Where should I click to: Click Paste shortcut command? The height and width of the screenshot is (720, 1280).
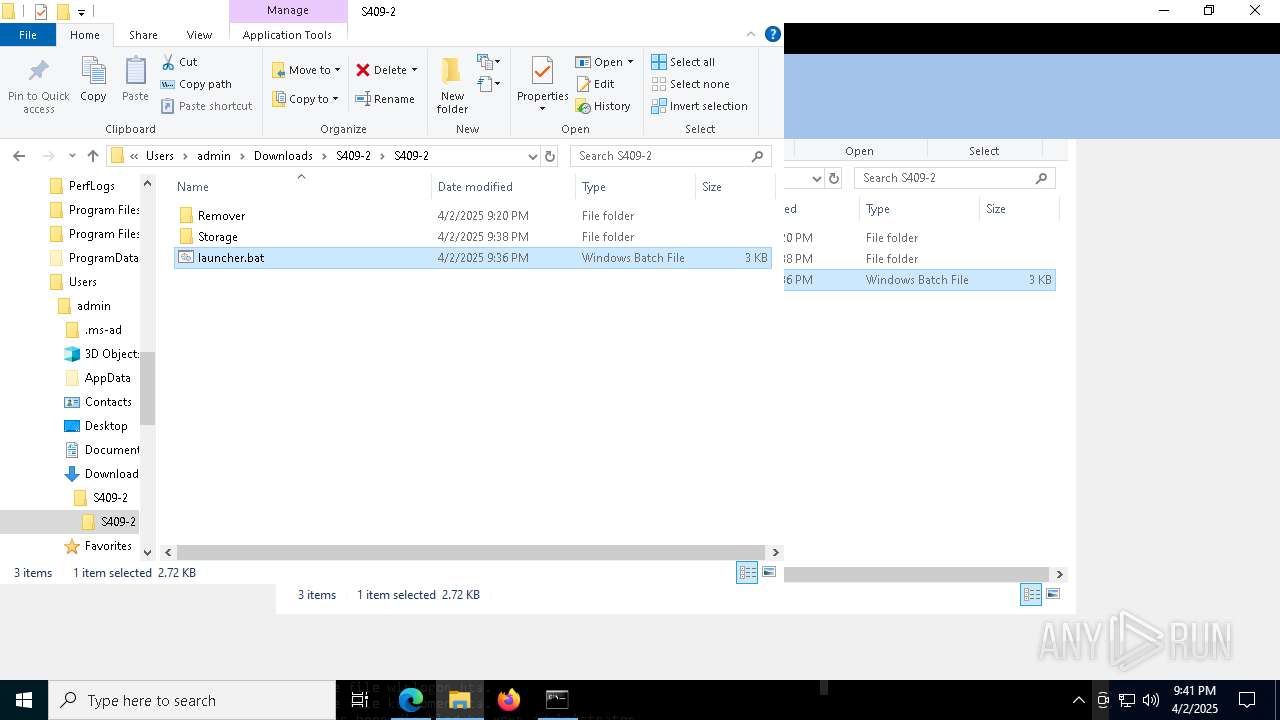pos(206,106)
